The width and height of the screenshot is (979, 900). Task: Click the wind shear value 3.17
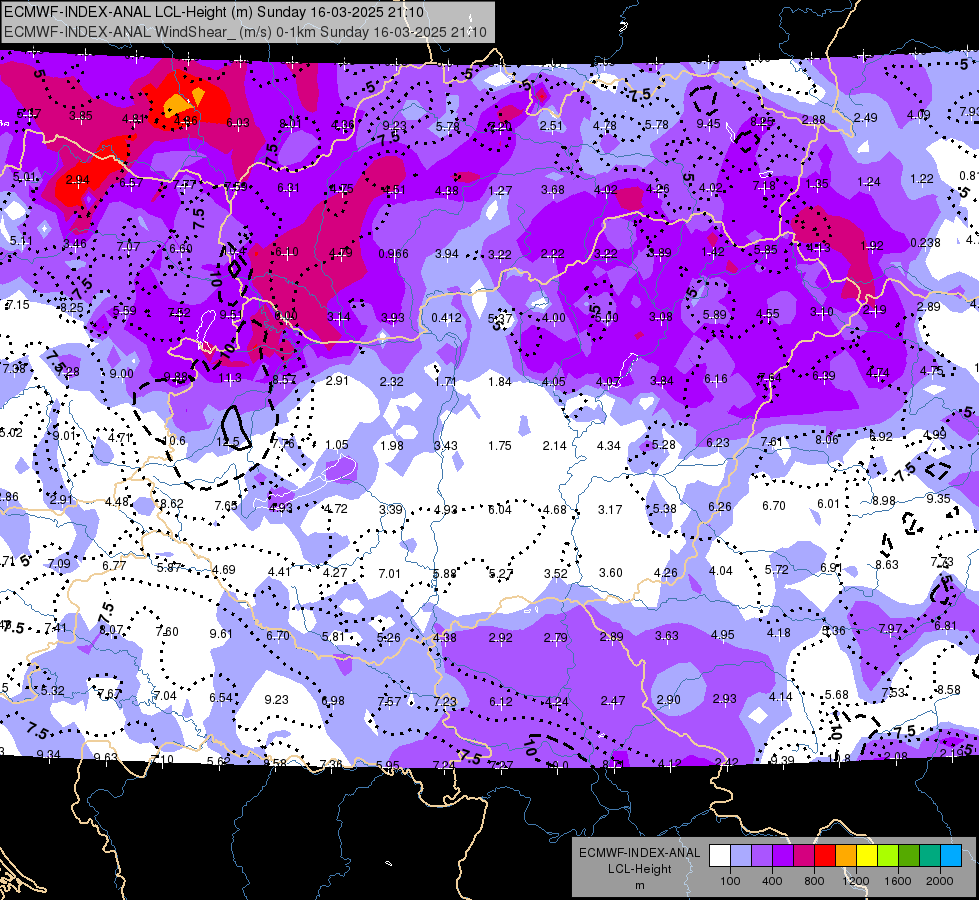(x=610, y=510)
